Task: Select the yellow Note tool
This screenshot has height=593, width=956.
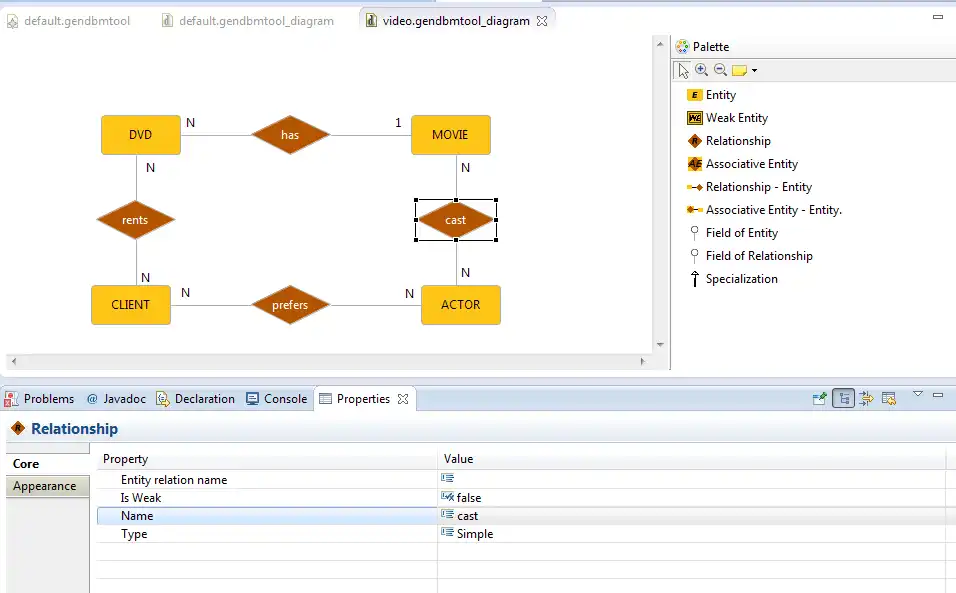Action: [739, 71]
